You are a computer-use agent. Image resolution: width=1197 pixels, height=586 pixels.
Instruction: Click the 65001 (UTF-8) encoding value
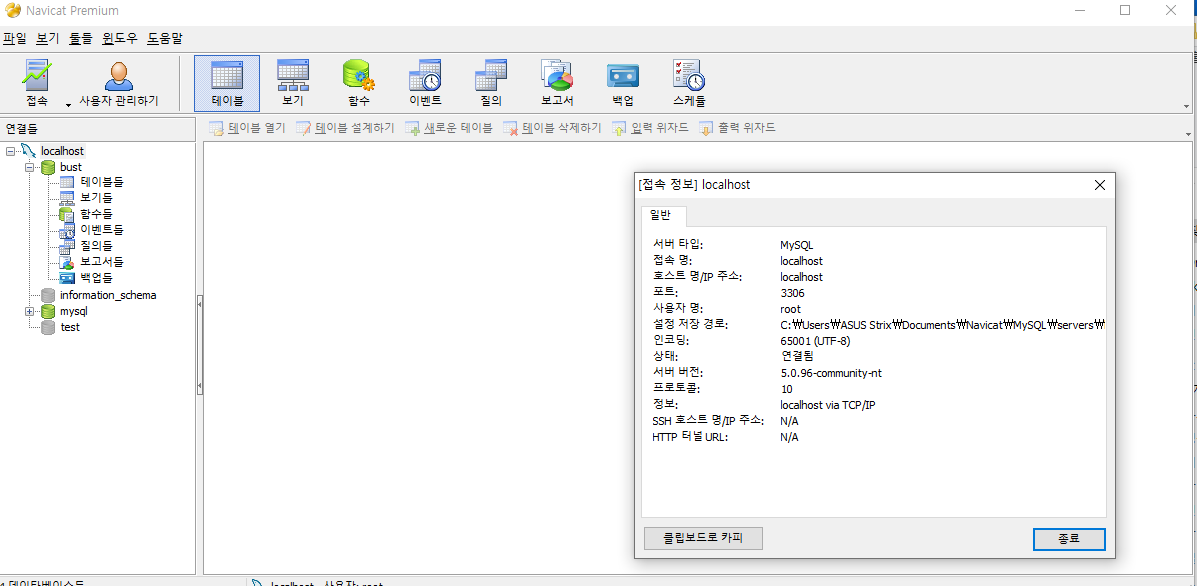click(815, 341)
